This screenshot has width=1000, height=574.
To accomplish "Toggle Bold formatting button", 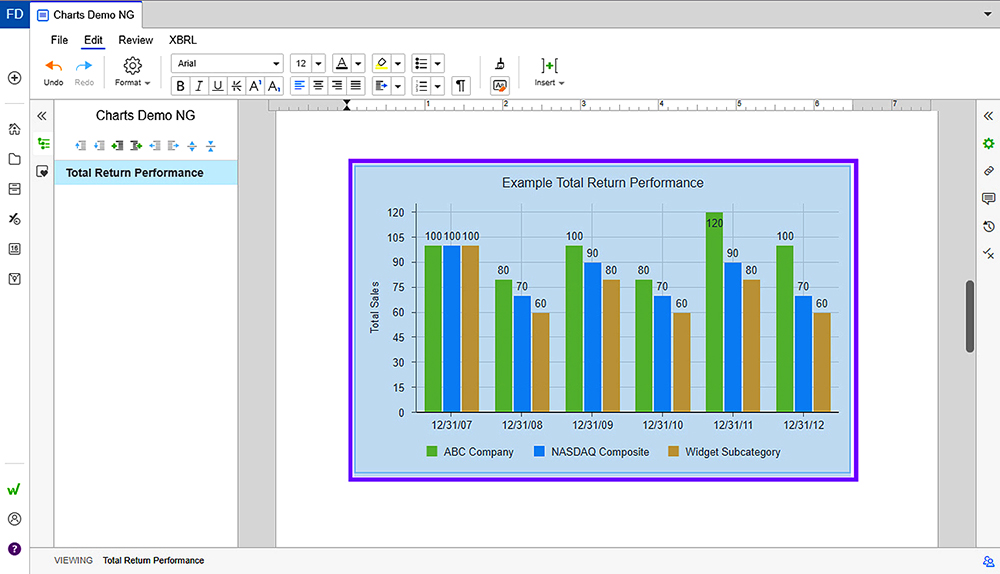I will pyautogui.click(x=181, y=86).
